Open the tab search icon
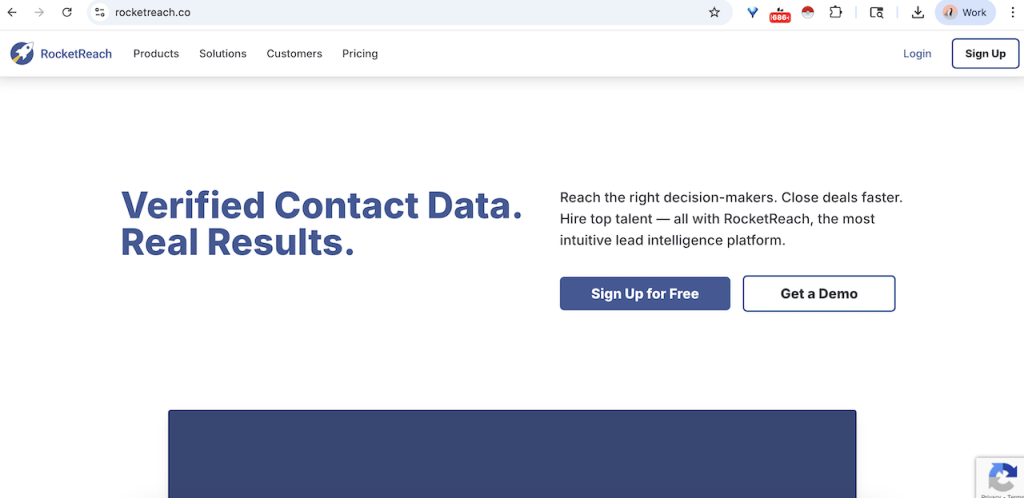1024x498 pixels. tap(877, 13)
